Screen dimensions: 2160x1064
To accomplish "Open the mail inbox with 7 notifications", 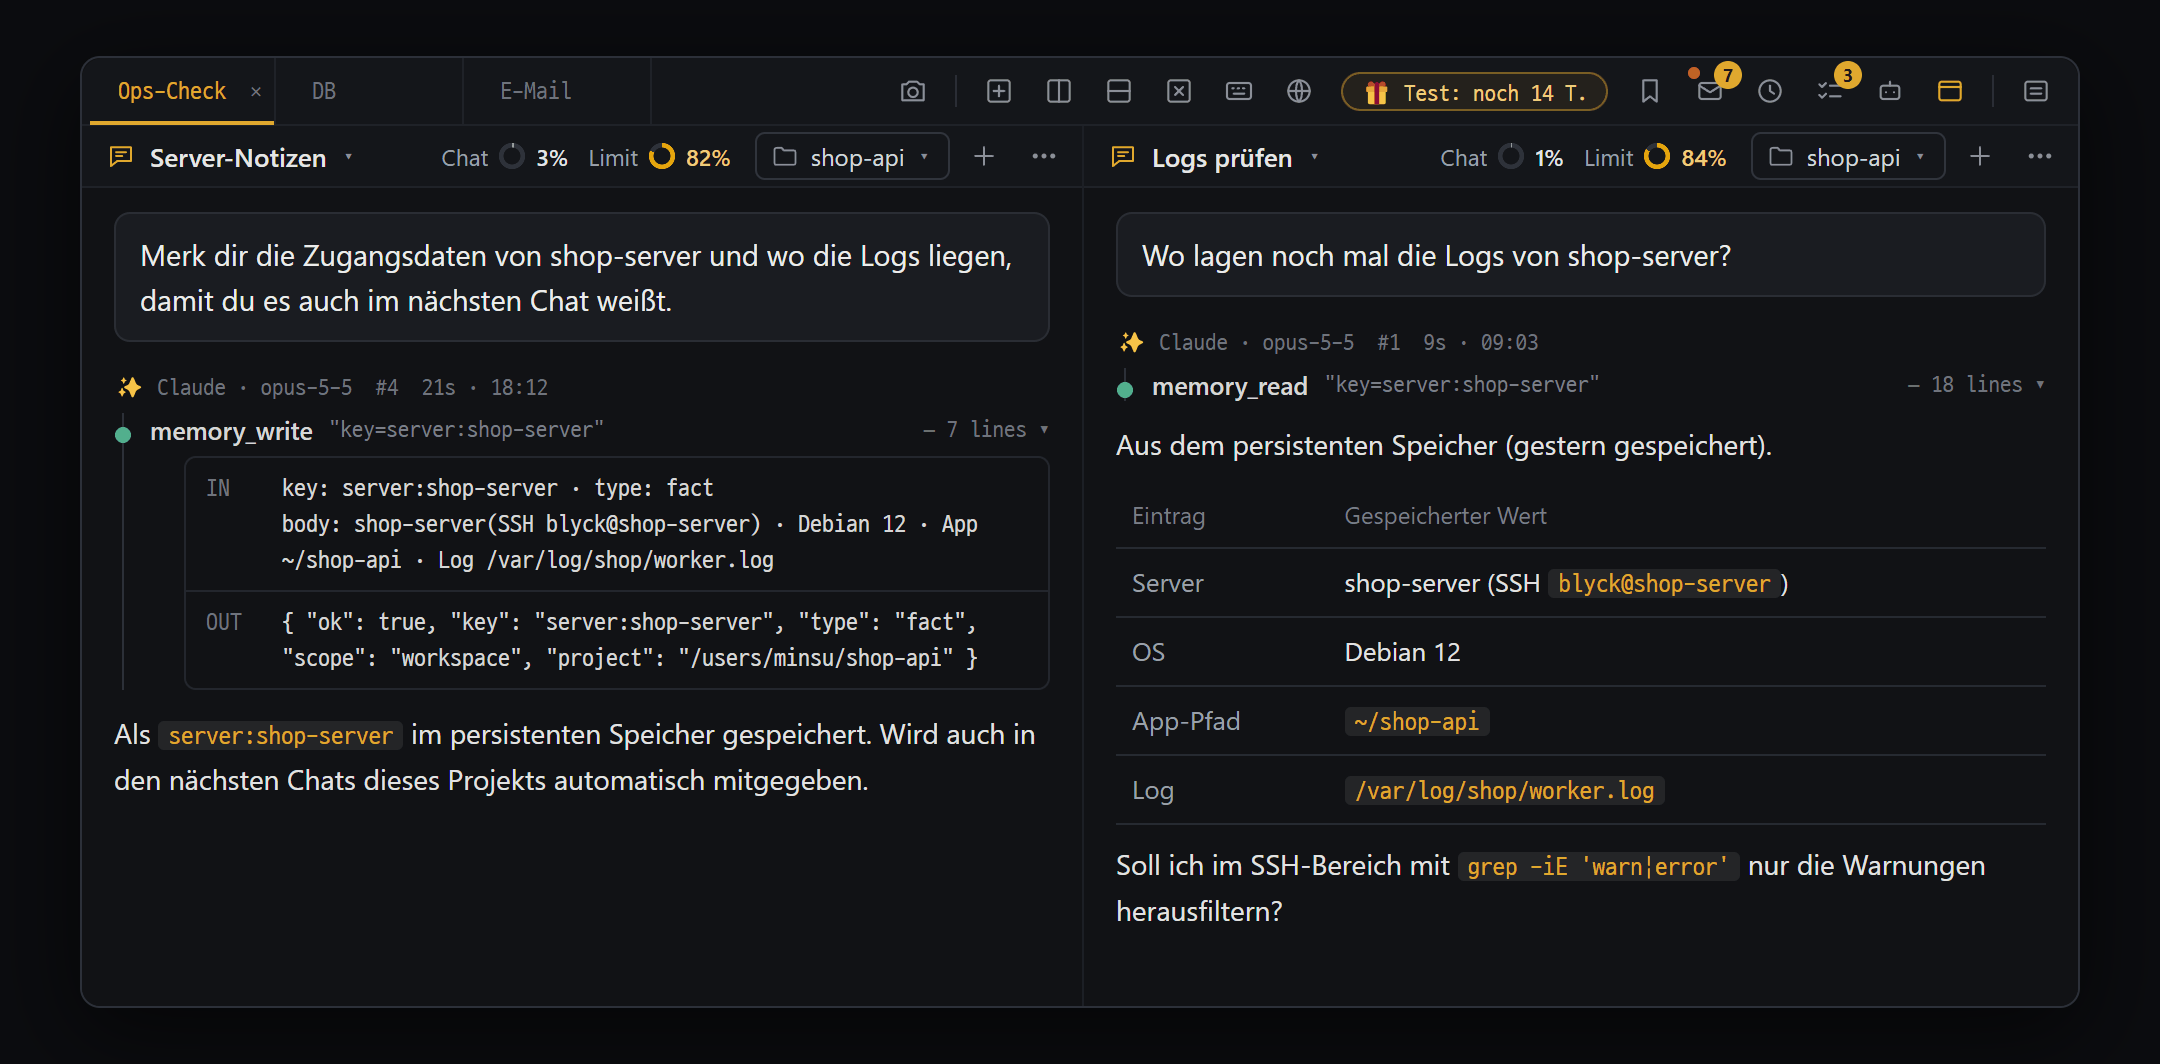I will pyautogui.click(x=1710, y=92).
